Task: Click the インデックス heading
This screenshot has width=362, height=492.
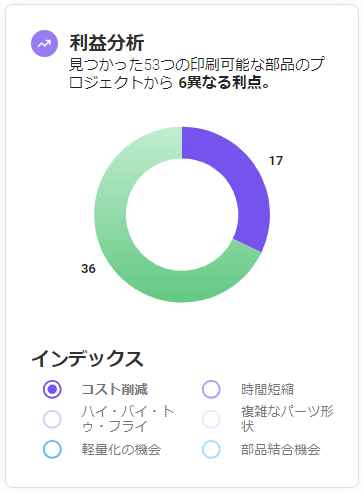Action: click(x=87, y=359)
